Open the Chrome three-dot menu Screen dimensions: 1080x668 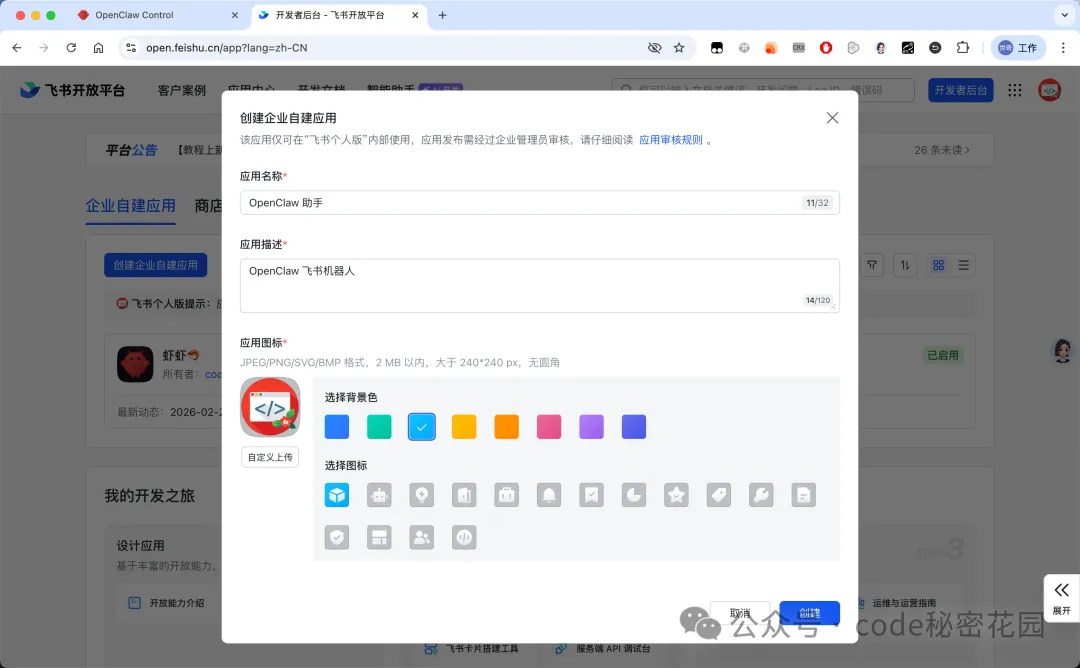click(x=1063, y=48)
